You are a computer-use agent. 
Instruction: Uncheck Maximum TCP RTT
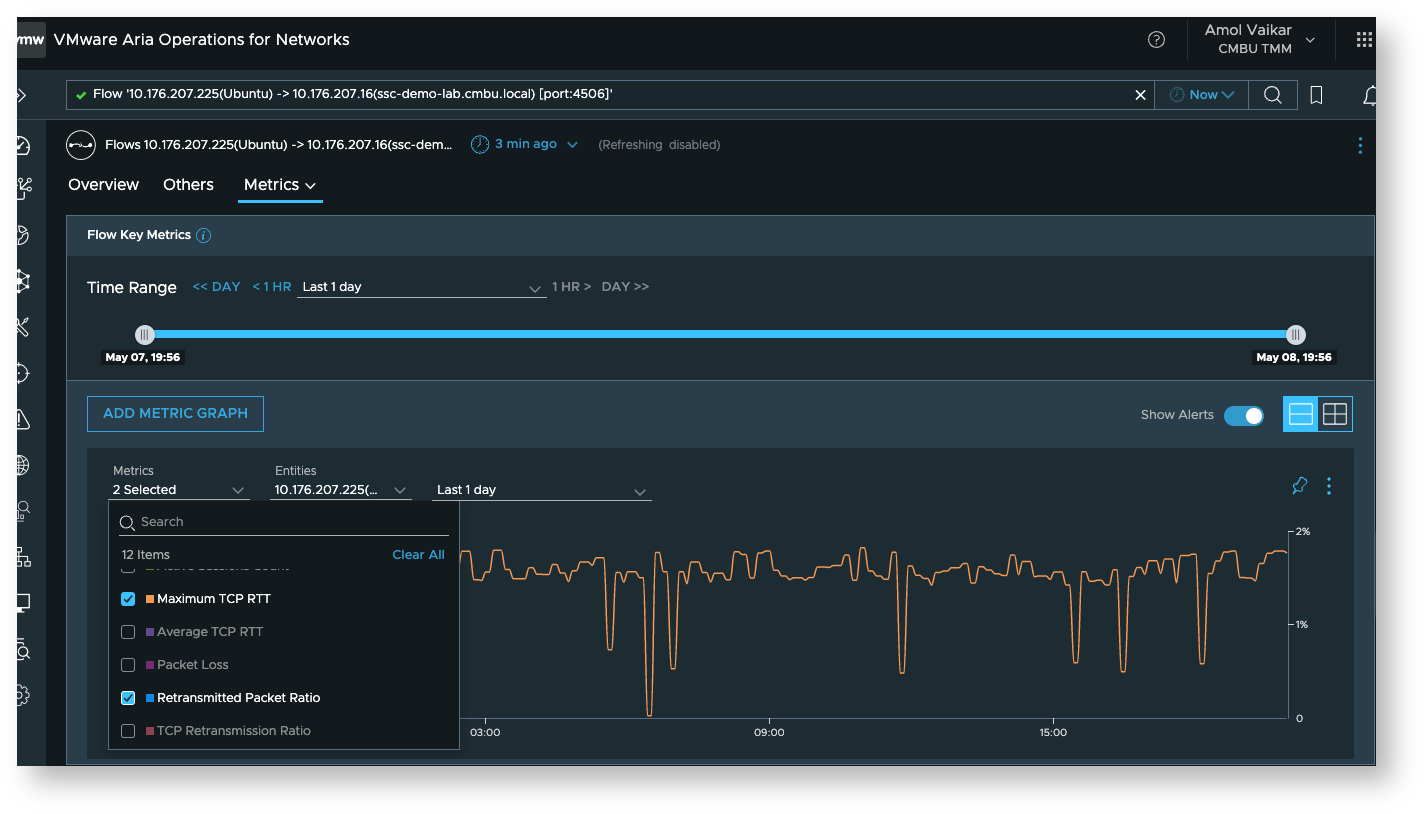(x=128, y=599)
